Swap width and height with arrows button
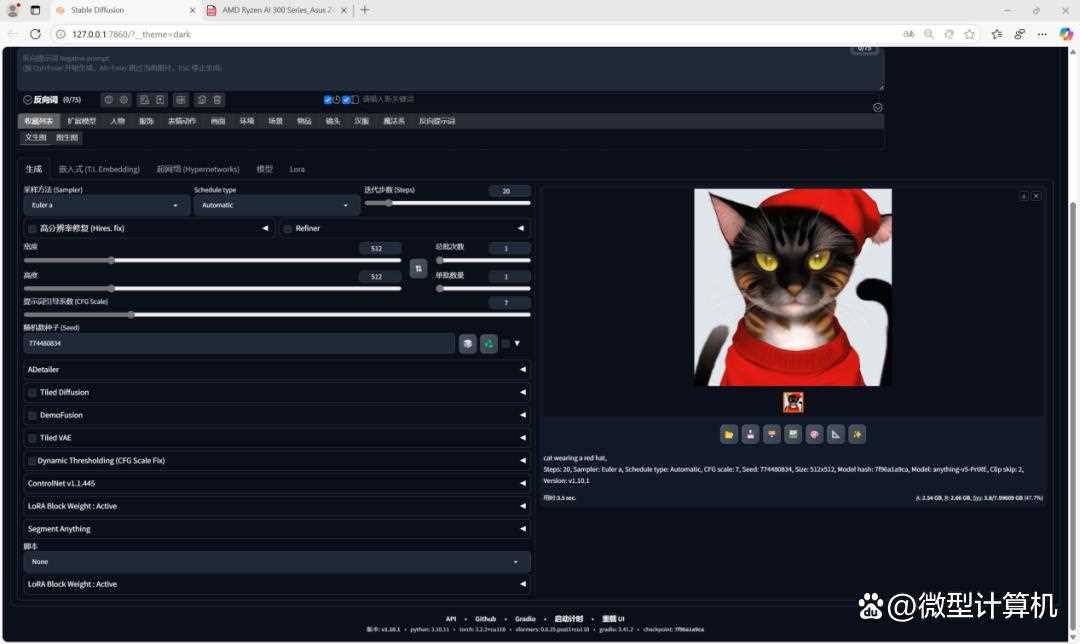 coord(418,268)
